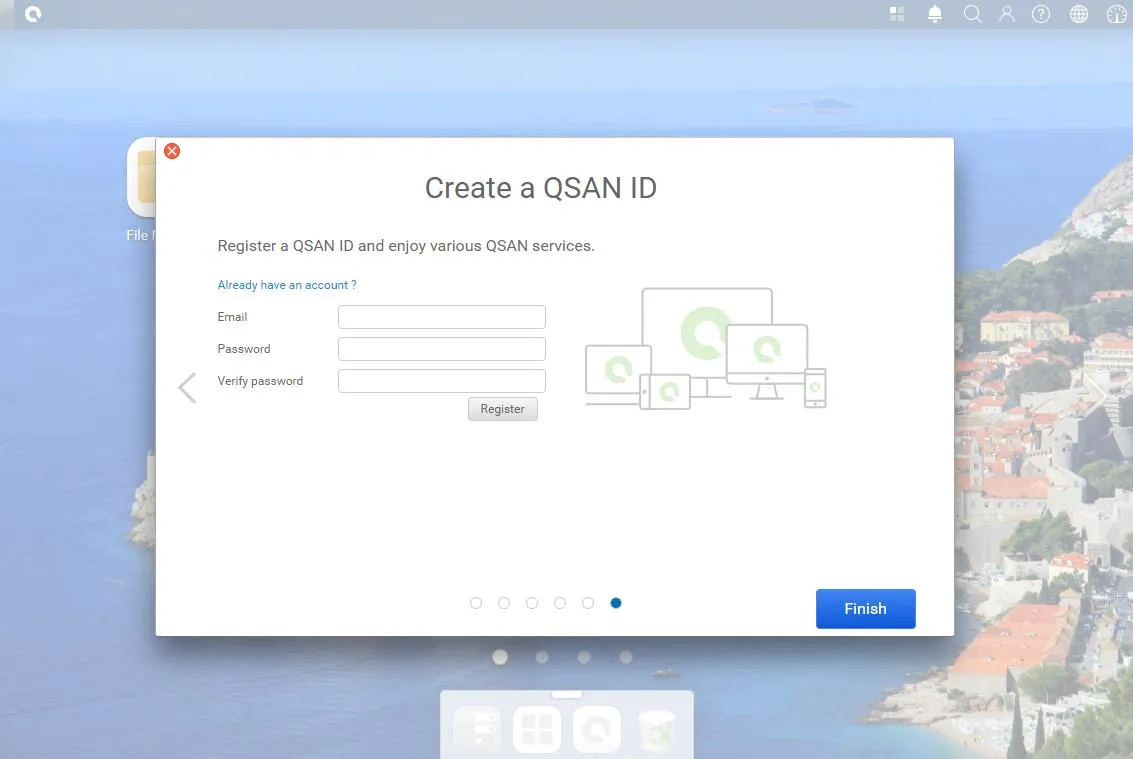Open the 'Already have an account ?' link

click(287, 285)
